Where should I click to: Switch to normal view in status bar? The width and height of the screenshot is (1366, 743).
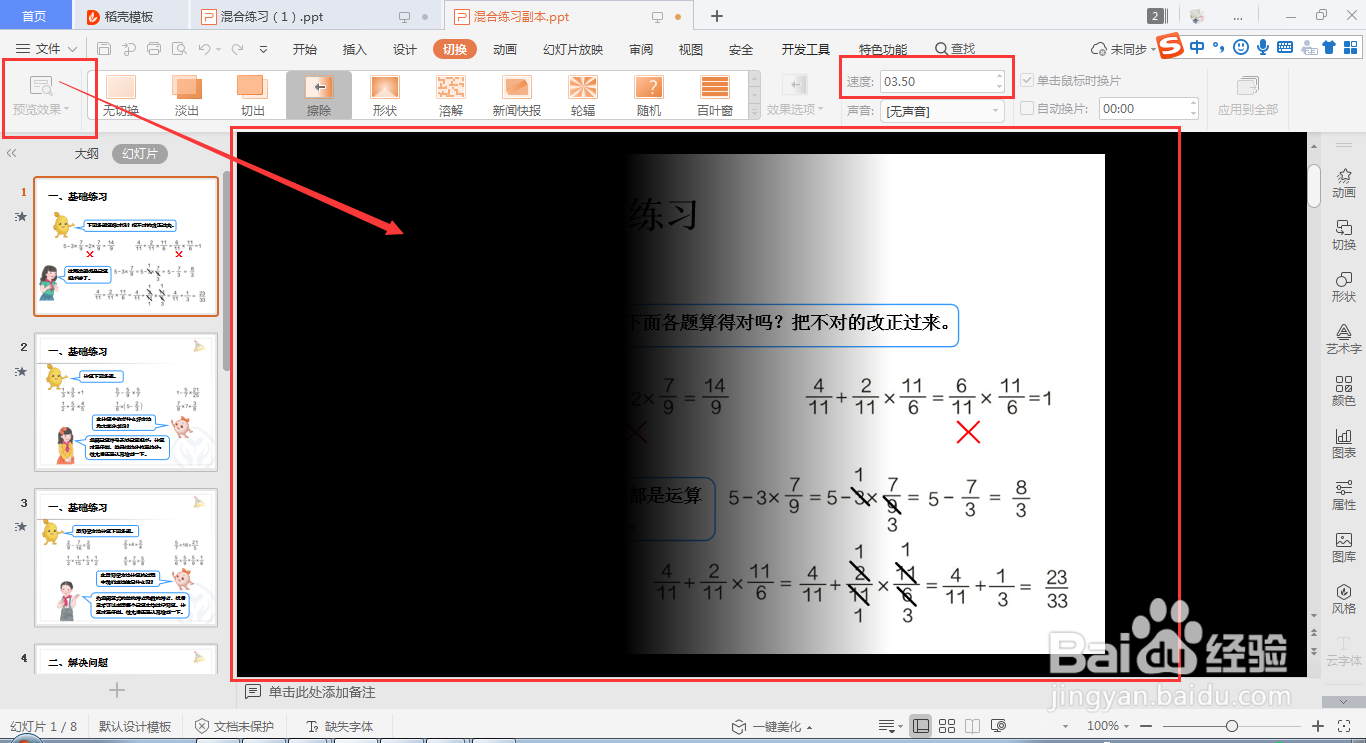[921, 726]
